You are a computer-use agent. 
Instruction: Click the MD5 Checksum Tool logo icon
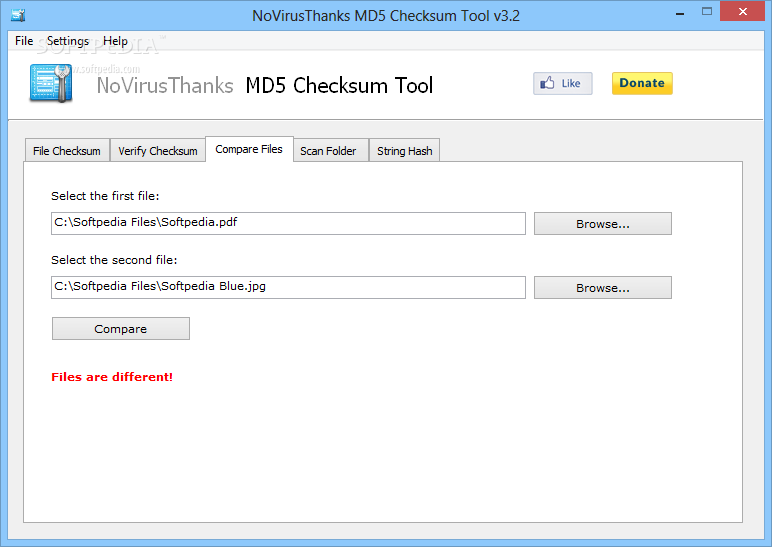(51, 83)
